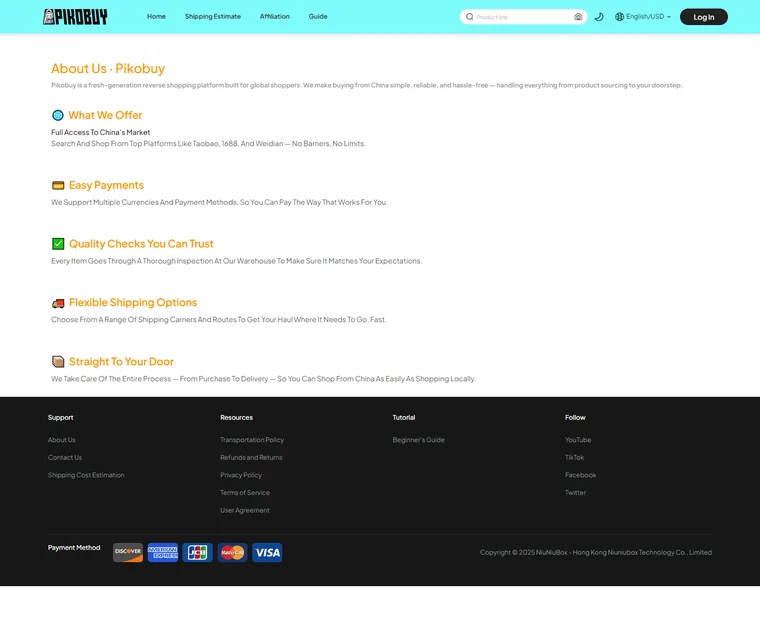Open the Beginner's Guide link
Screen dimensions: 760x640
pyautogui.click(x=418, y=440)
